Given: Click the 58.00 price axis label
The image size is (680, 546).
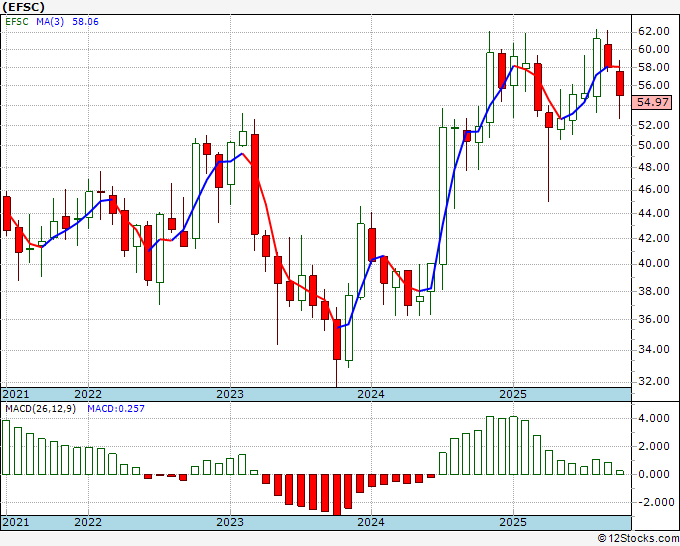Looking at the screenshot, I should 654,68.
